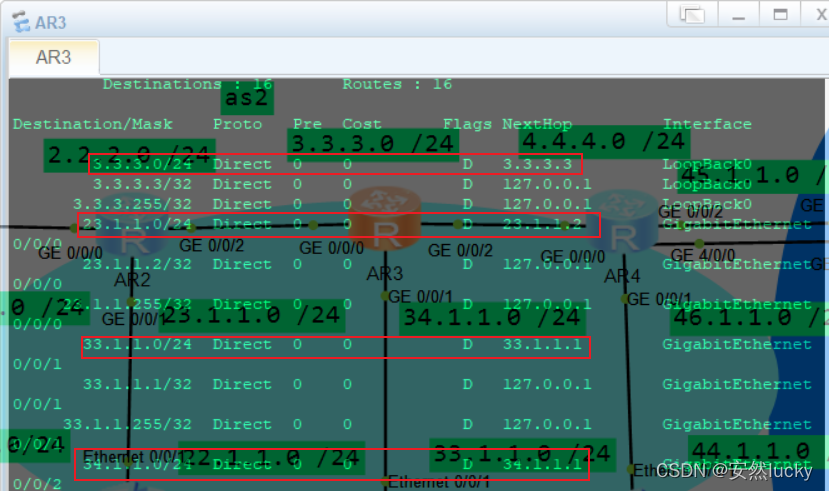
Task: Click the green '3.3.3.0 /24' topology label
Action: [x=373, y=143]
